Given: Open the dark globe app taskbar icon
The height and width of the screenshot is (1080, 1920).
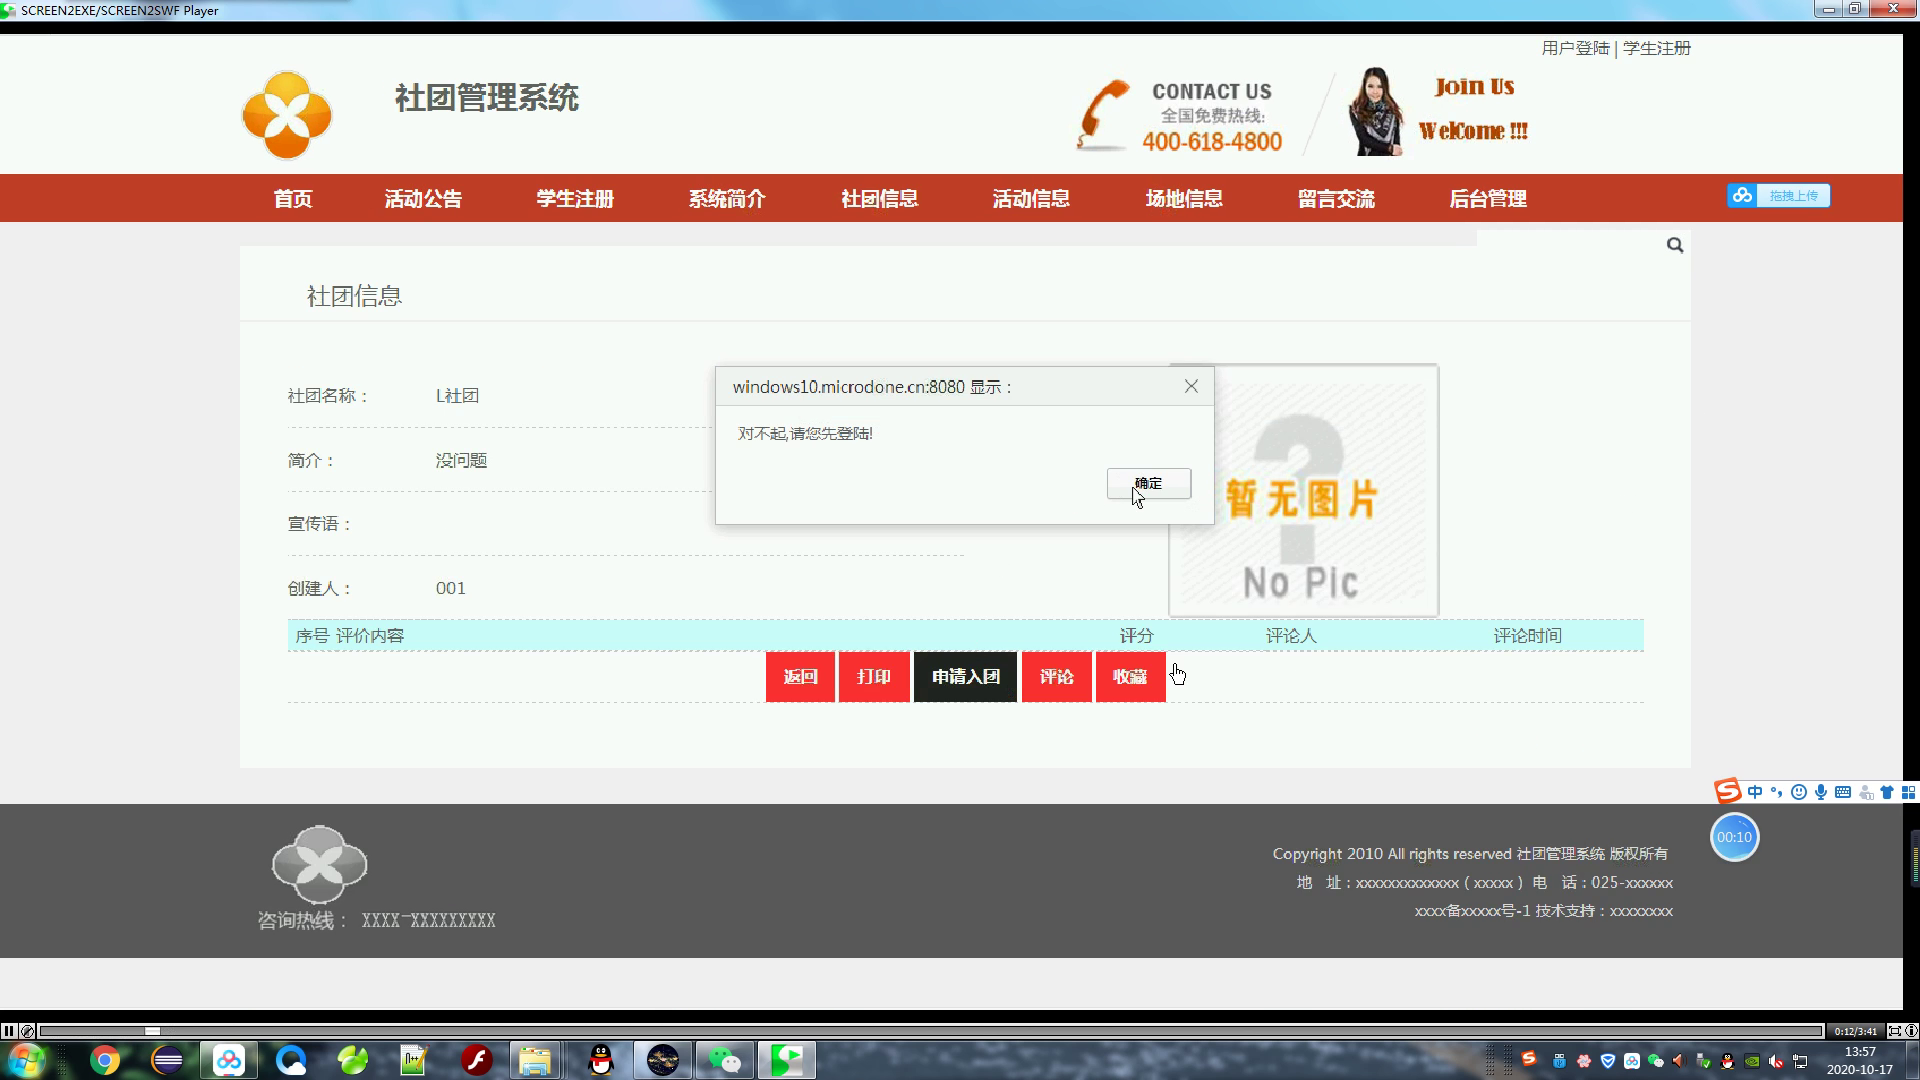Looking at the screenshot, I should [663, 1060].
